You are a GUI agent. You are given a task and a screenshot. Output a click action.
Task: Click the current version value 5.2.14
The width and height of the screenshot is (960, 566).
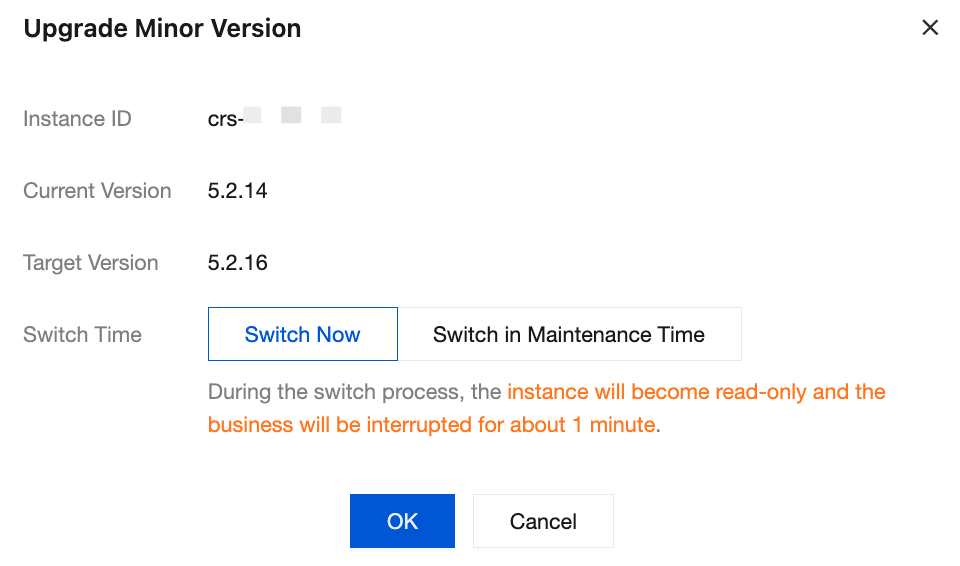pyautogui.click(x=238, y=191)
